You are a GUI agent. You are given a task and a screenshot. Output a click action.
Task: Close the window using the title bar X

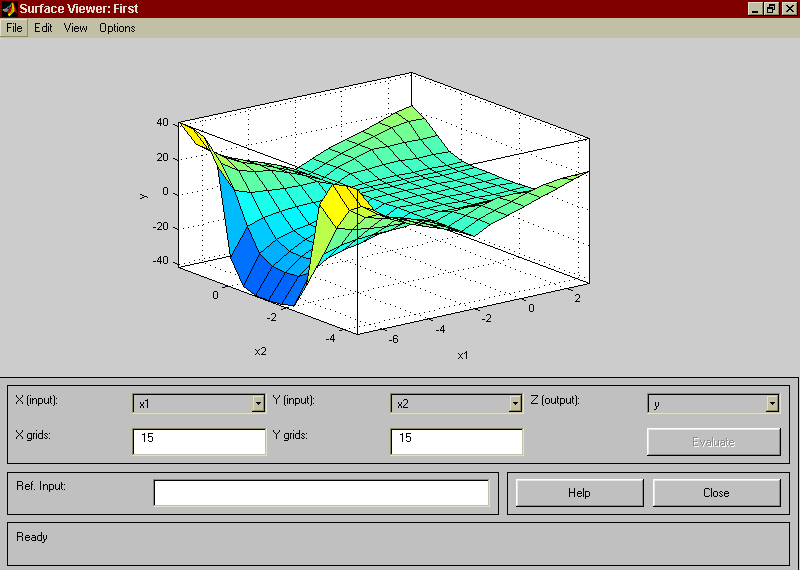point(788,8)
